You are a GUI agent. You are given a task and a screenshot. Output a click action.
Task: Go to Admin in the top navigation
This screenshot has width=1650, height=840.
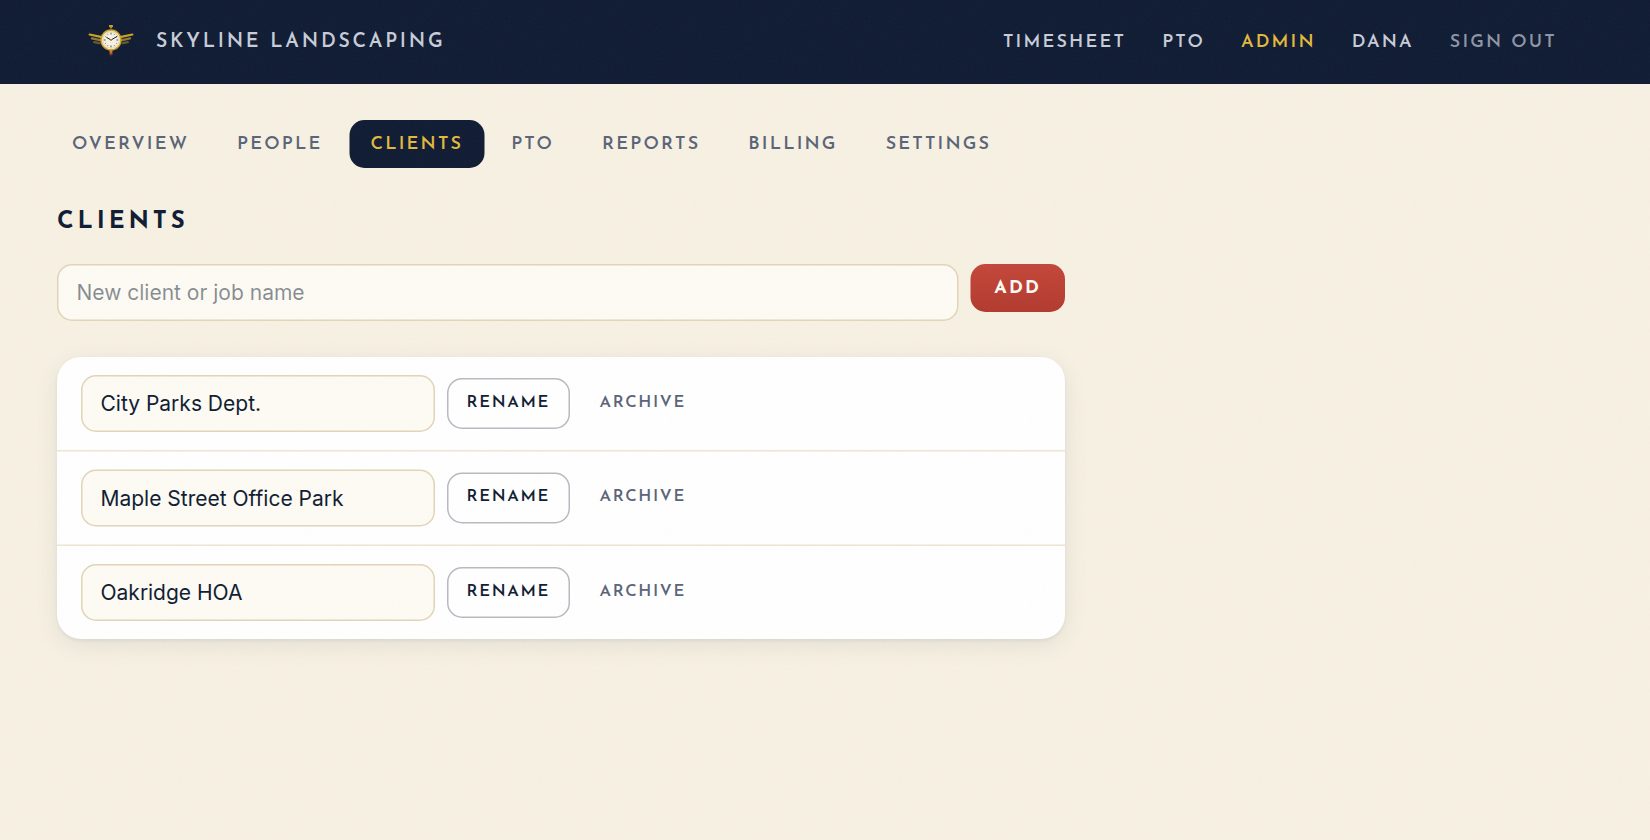1278,41
